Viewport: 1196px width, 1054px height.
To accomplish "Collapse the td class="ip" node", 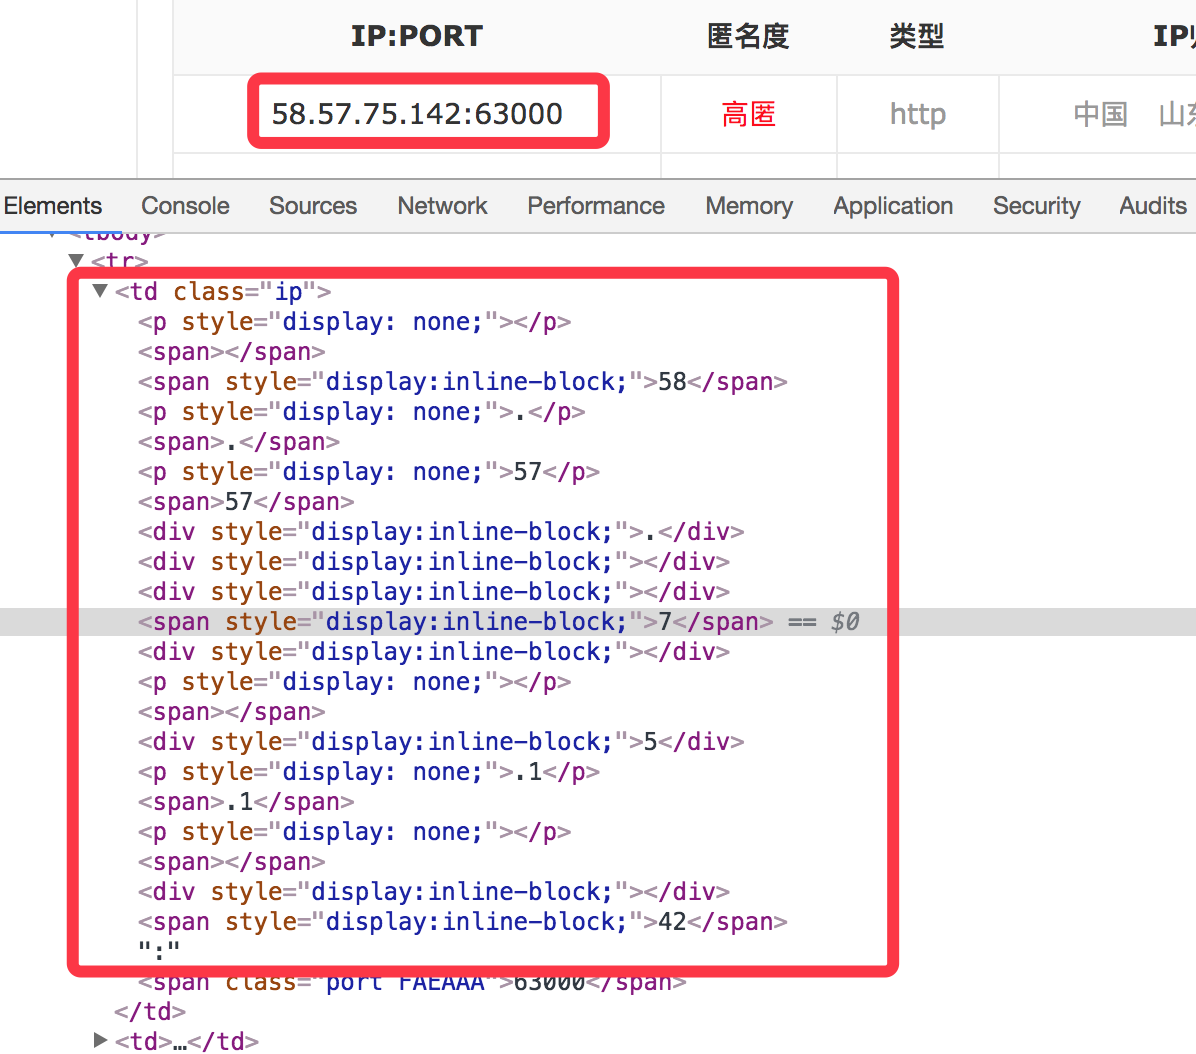I will [99, 291].
